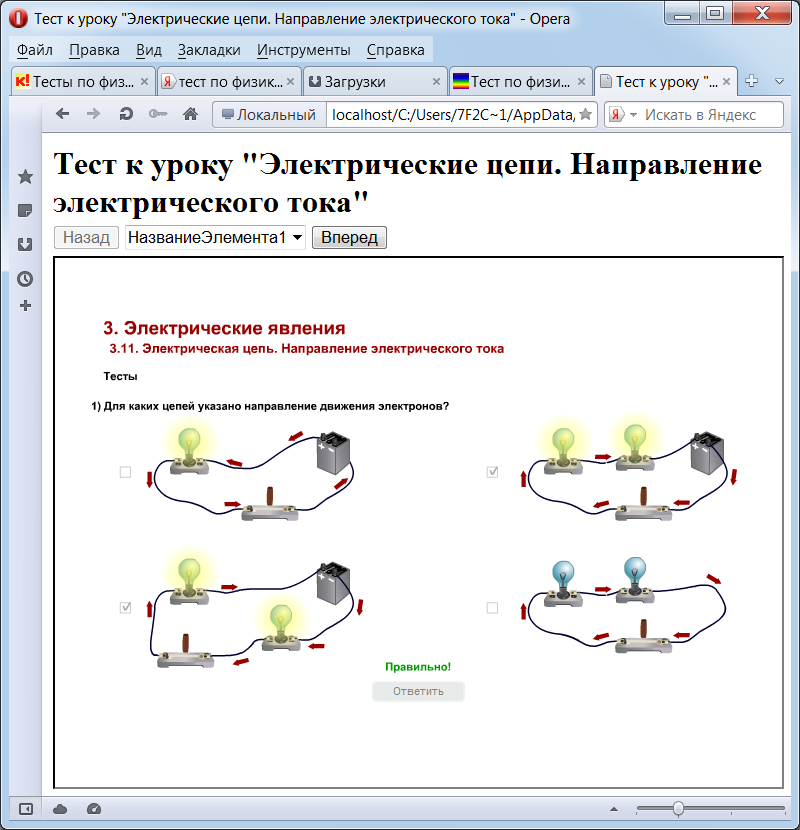Open the Закладки menu

point(209,50)
